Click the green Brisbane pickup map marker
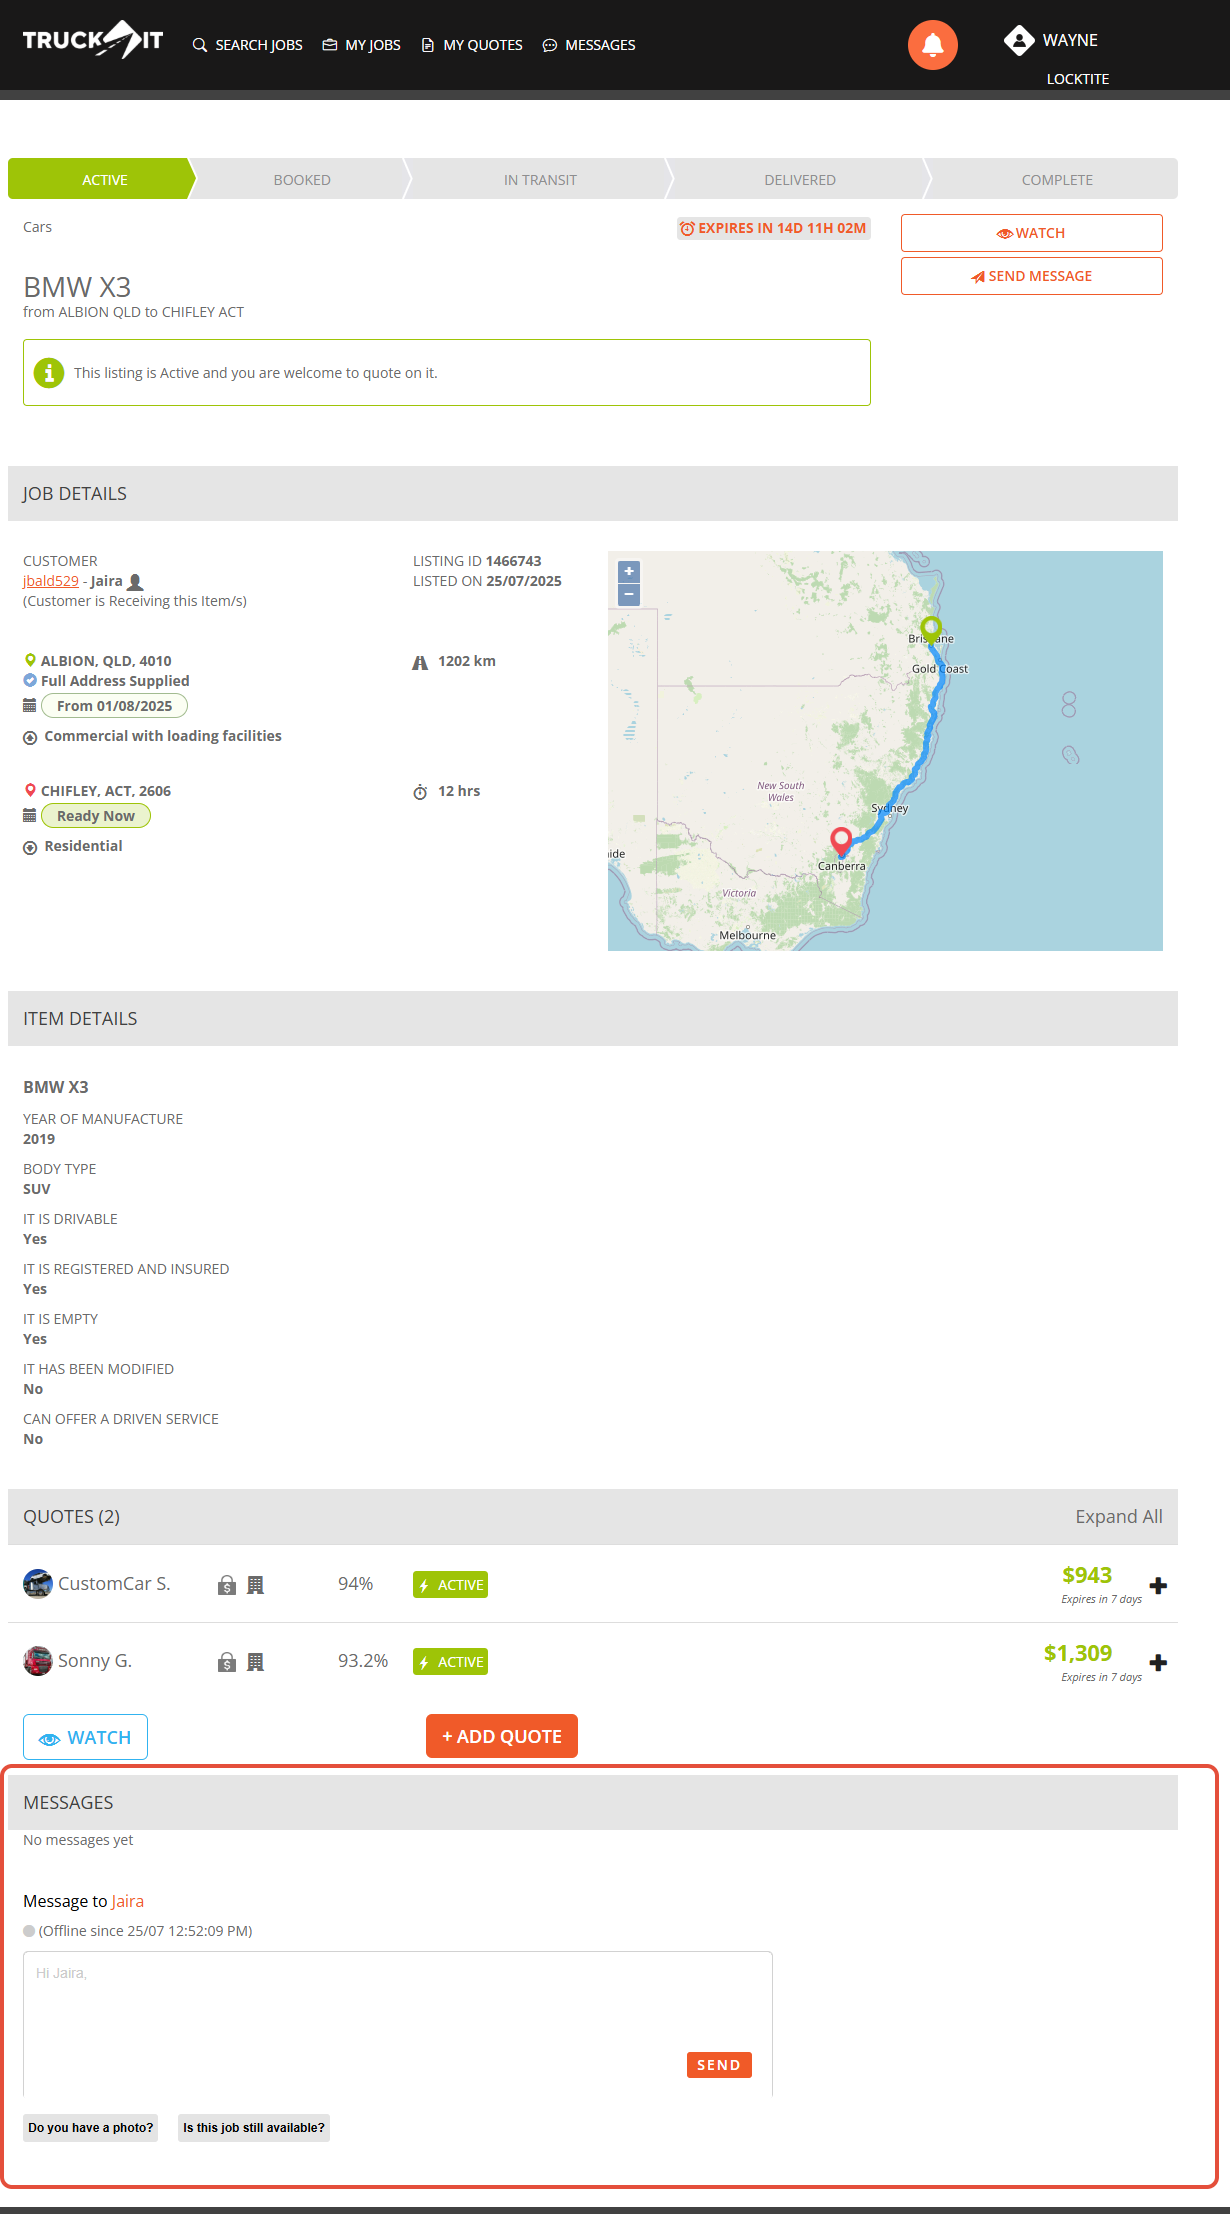This screenshot has height=2214, width=1230. point(931,629)
